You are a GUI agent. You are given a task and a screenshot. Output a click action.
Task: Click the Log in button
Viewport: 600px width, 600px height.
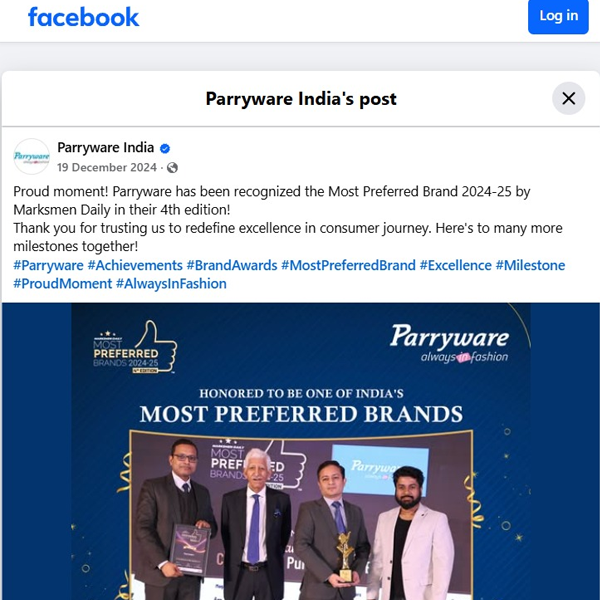point(558,16)
